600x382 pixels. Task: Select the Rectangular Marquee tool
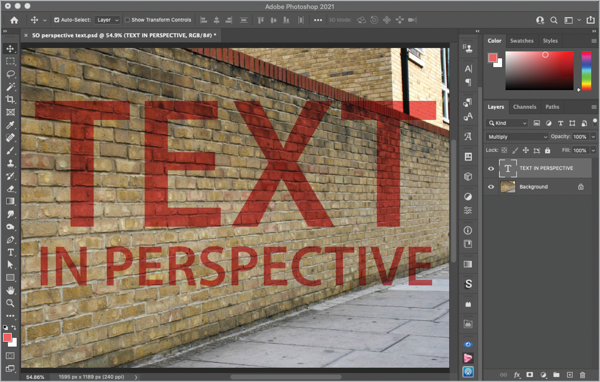[x=10, y=61]
